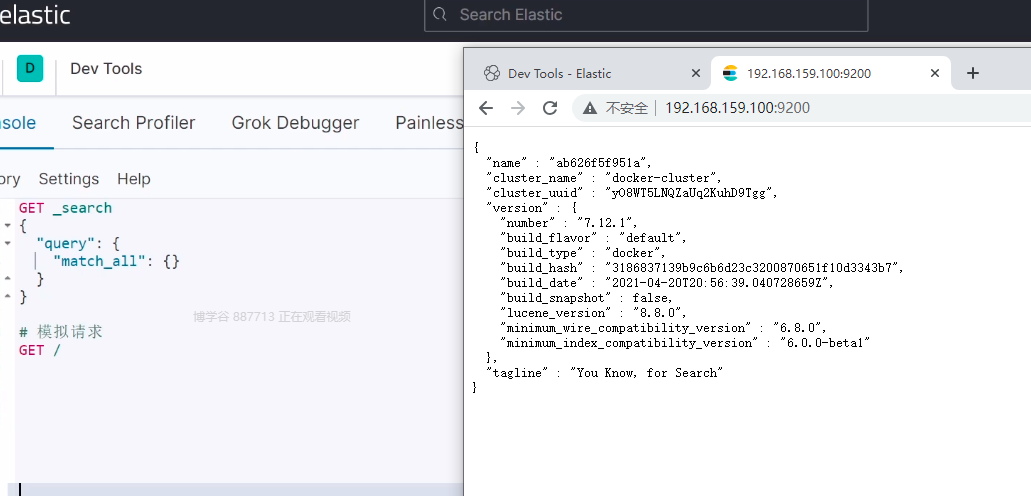Image resolution: width=1031 pixels, height=496 pixels.
Task: Go back in the browser
Action: pyautogui.click(x=486, y=108)
